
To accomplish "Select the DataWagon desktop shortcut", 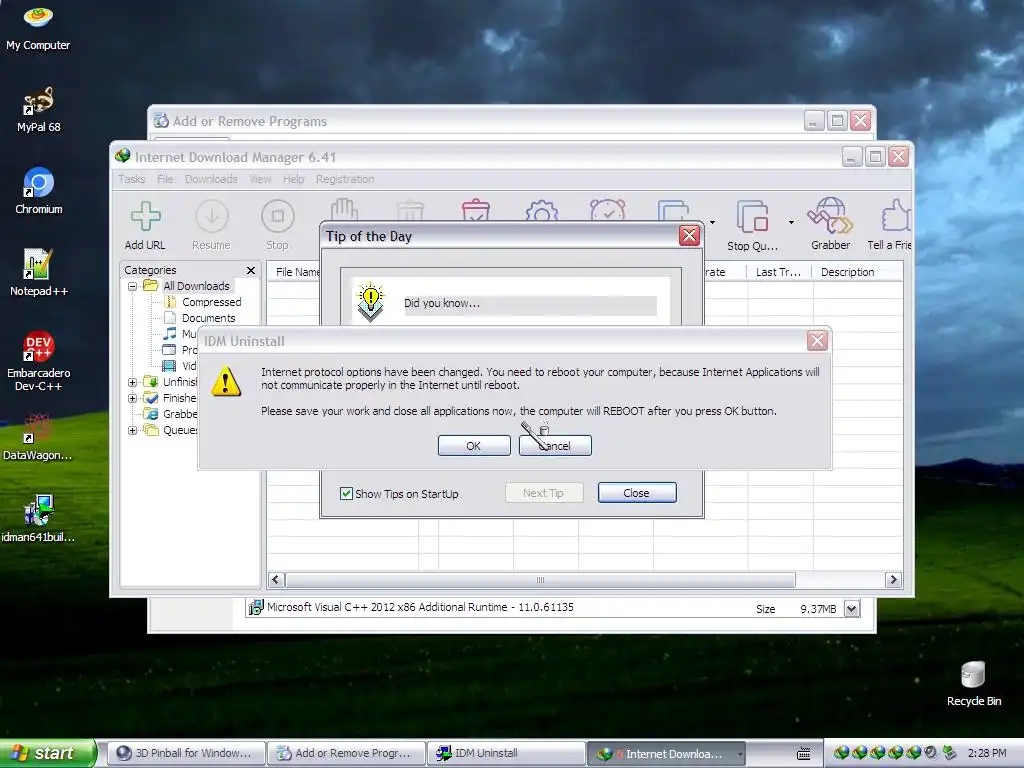I will (37, 428).
